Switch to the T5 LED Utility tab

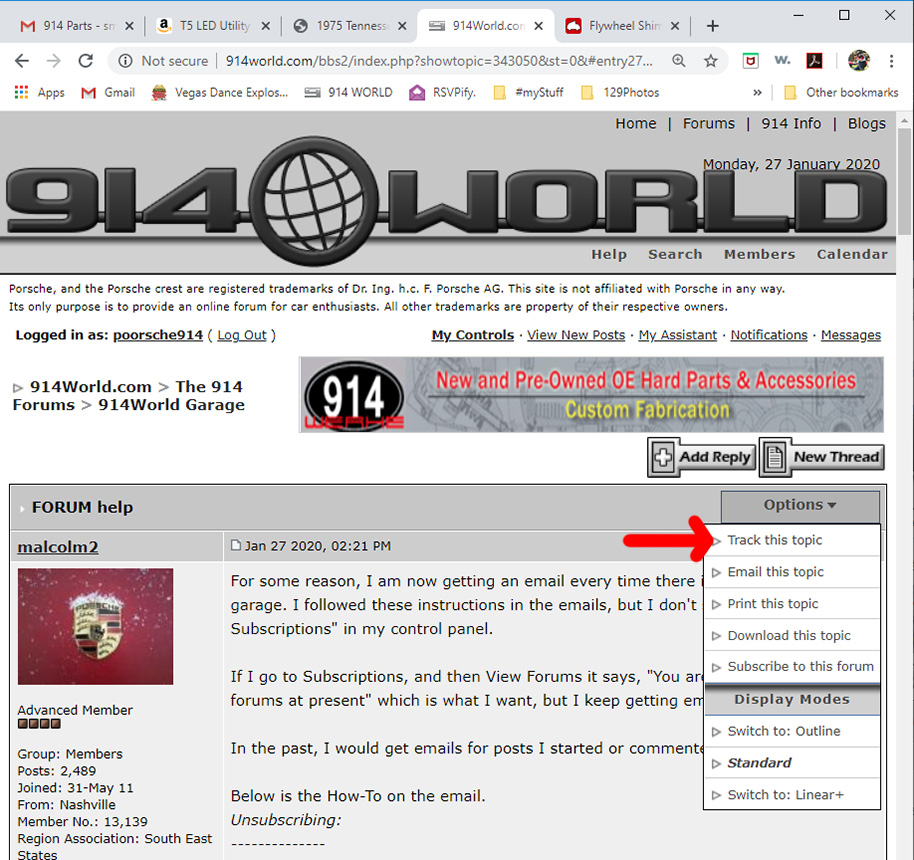pyautogui.click(x=213, y=26)
